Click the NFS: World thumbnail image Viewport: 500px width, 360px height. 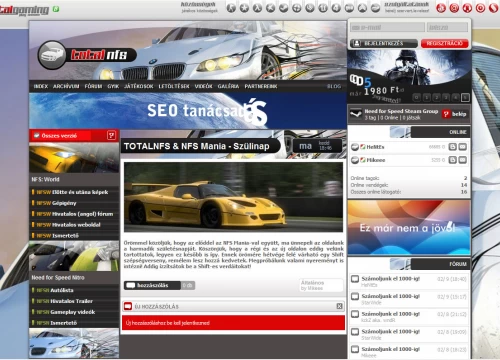[x=74, y=158]
